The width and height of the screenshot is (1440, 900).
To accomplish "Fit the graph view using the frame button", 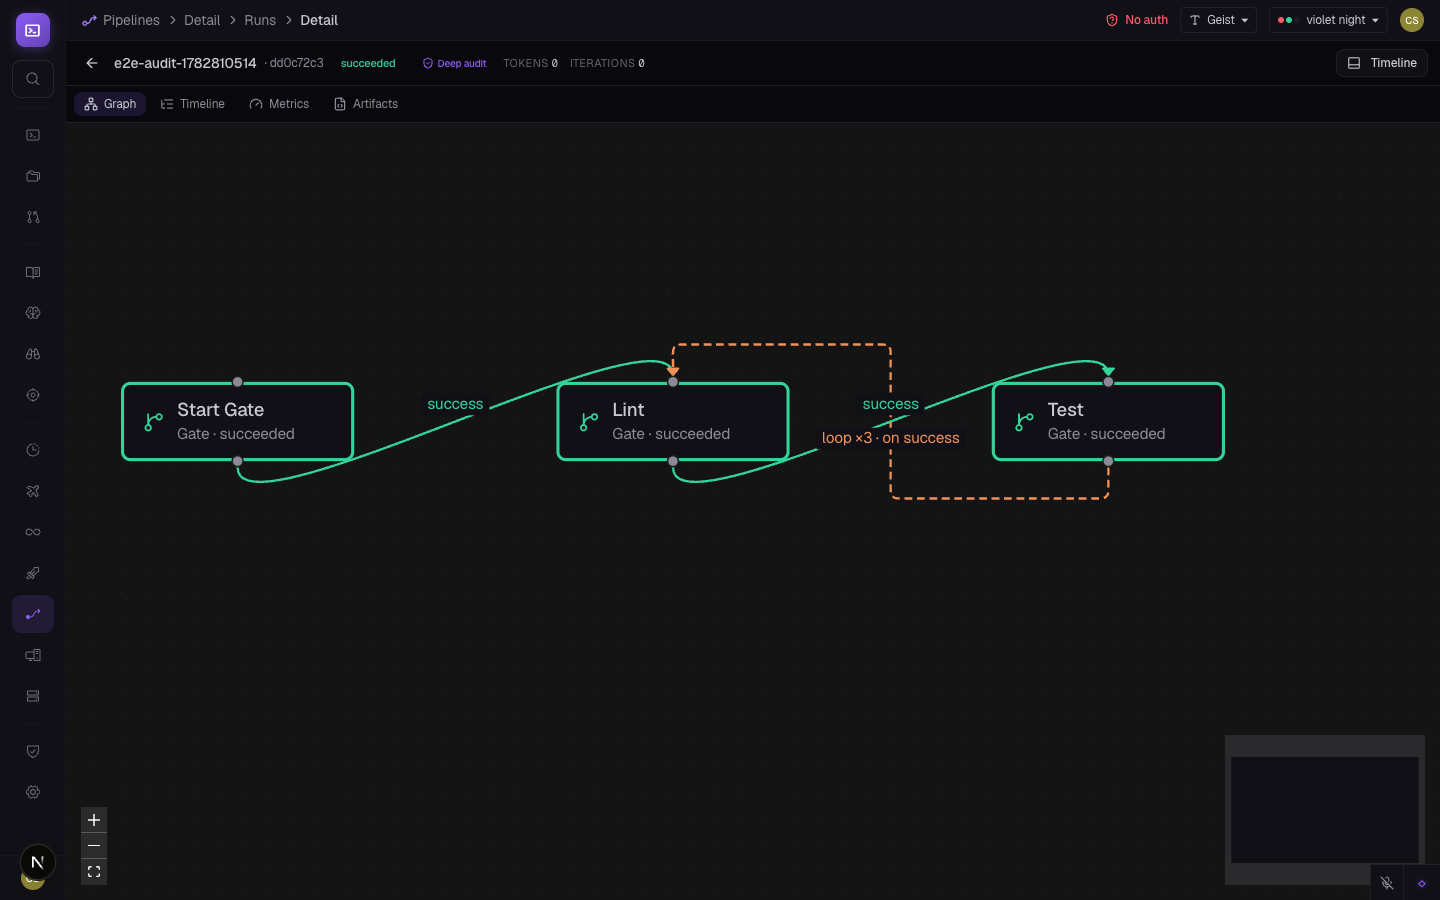I will point(94,872).
